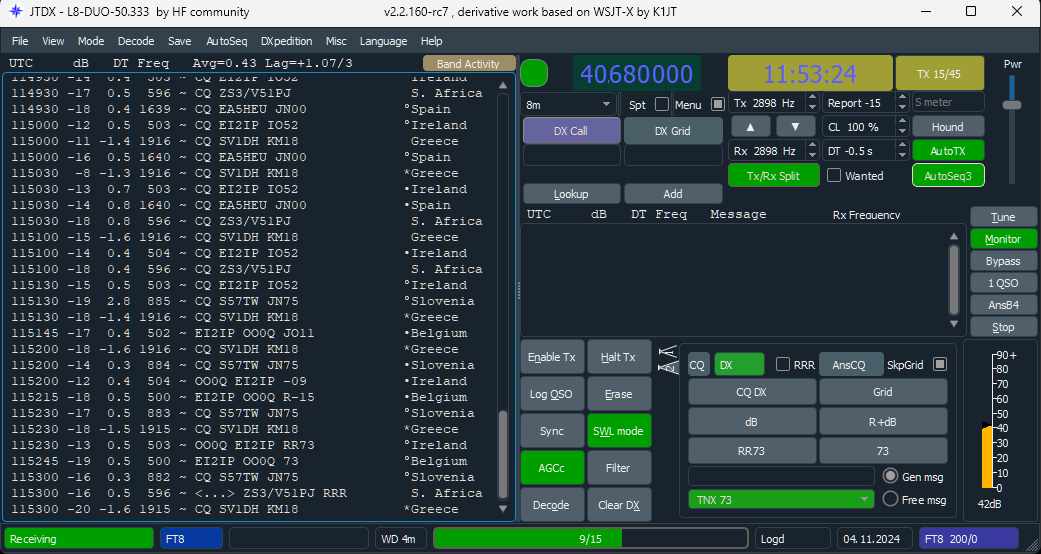Toggle the Menu checkbox
This screenshot has width=1041, height=554.
(x=718, y=104)
